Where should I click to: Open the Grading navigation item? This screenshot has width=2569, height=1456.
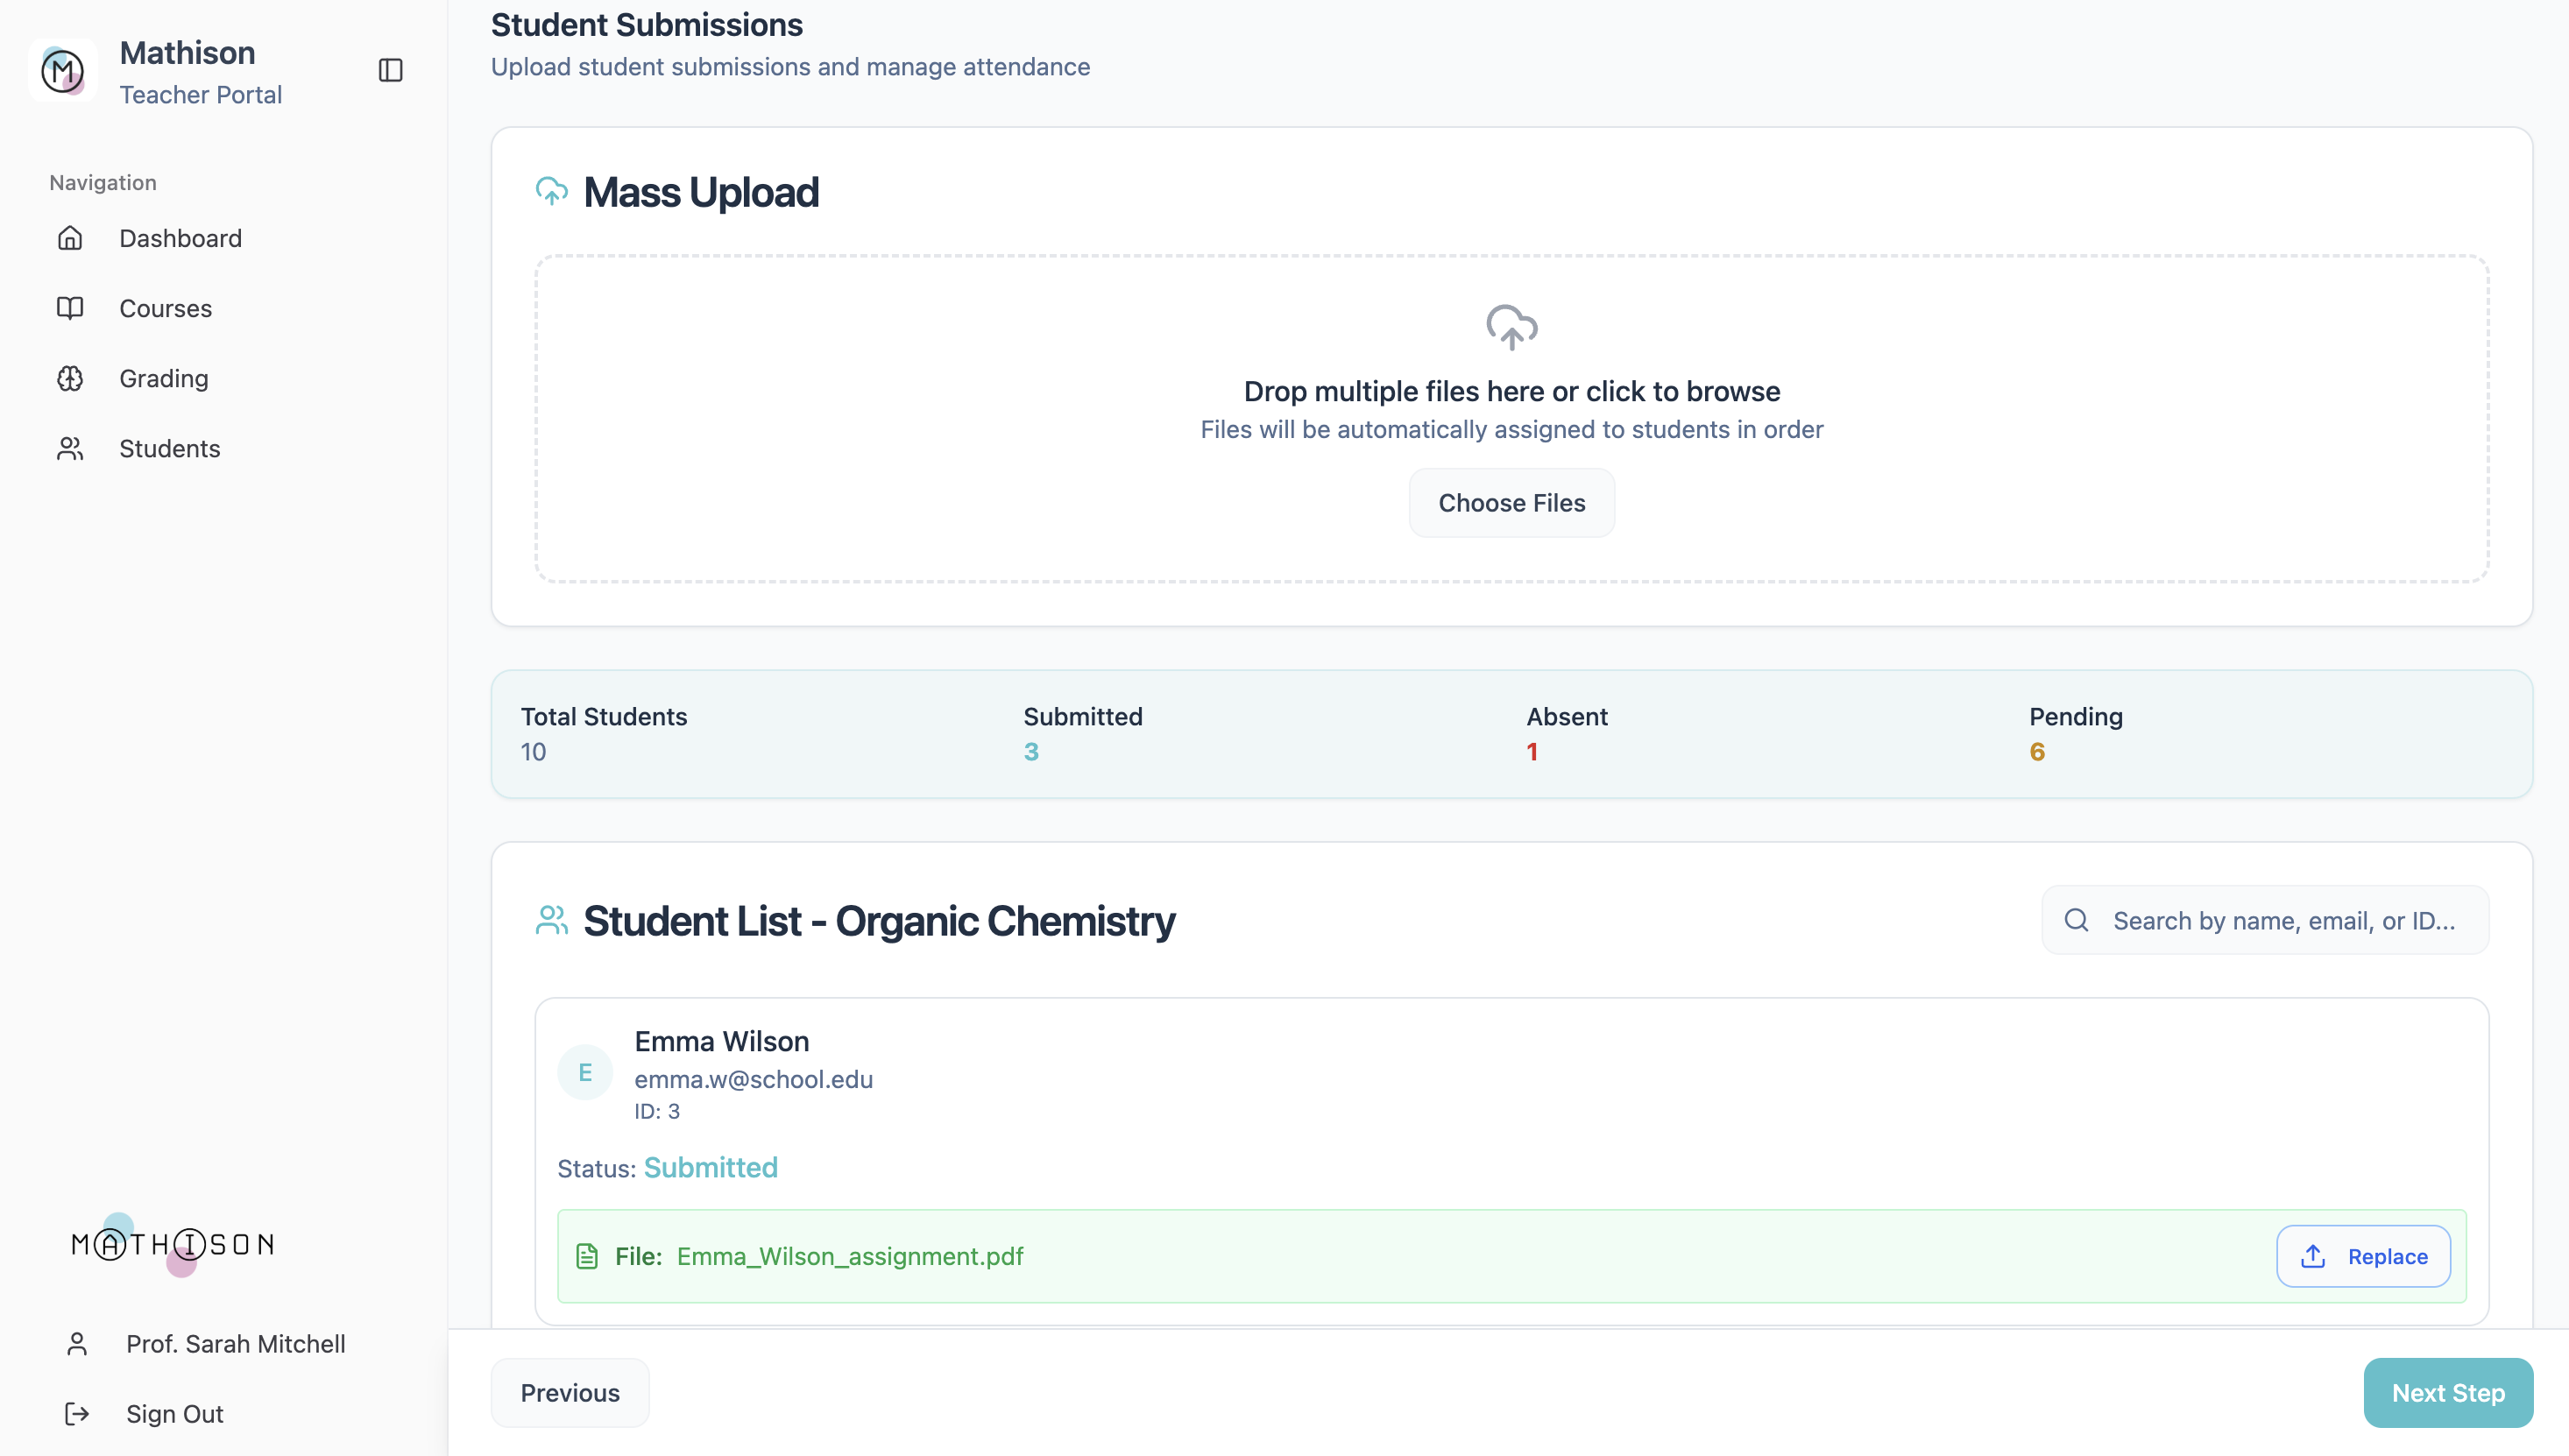click(x=164, y=378)
